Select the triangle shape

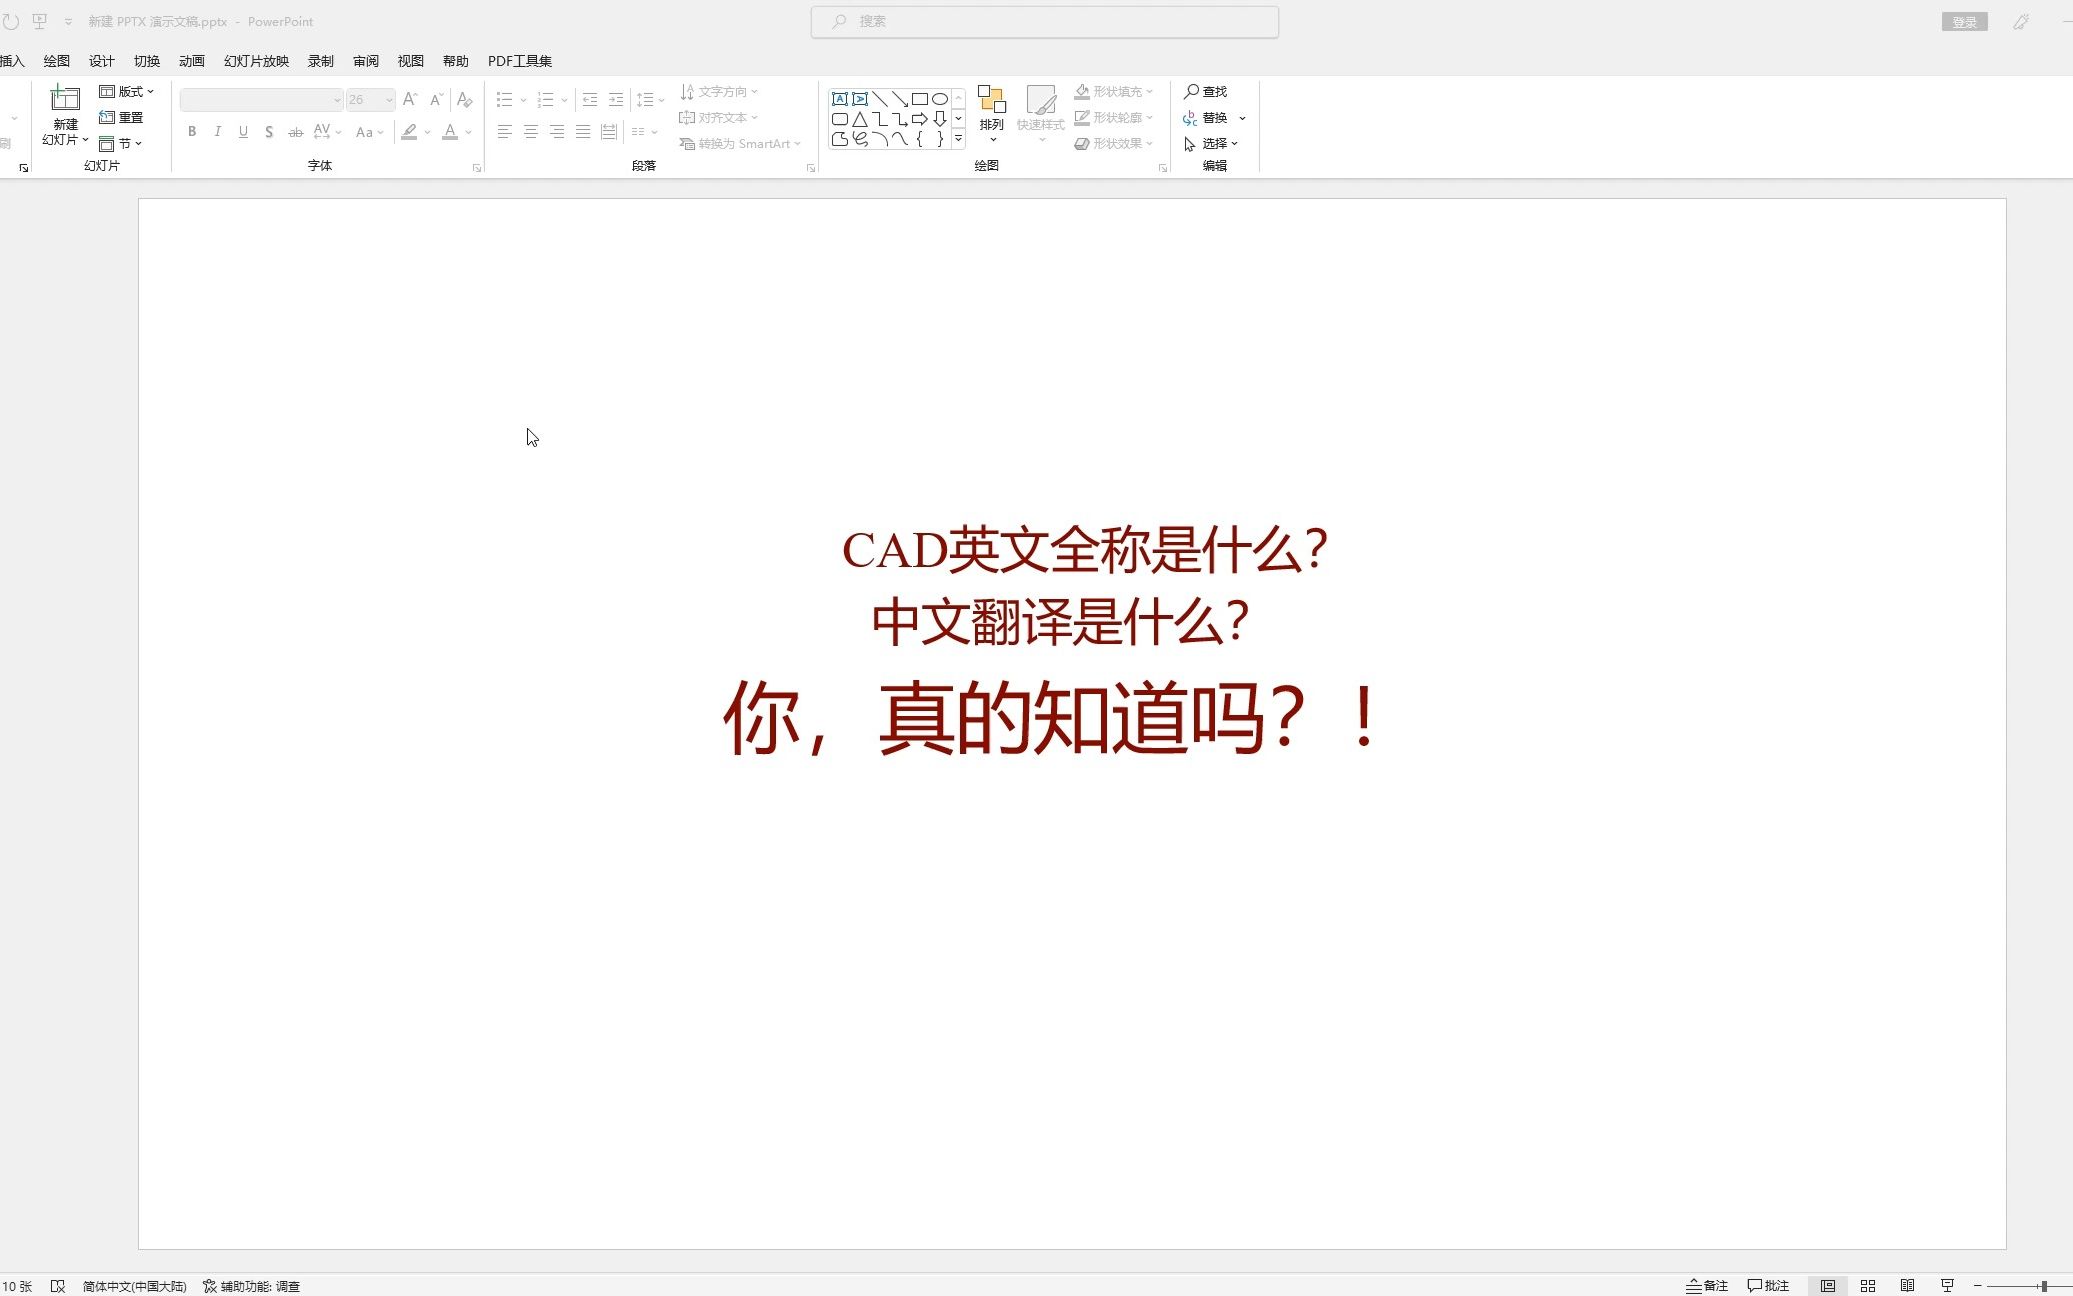pyautogui.click(x=860, y=119)
